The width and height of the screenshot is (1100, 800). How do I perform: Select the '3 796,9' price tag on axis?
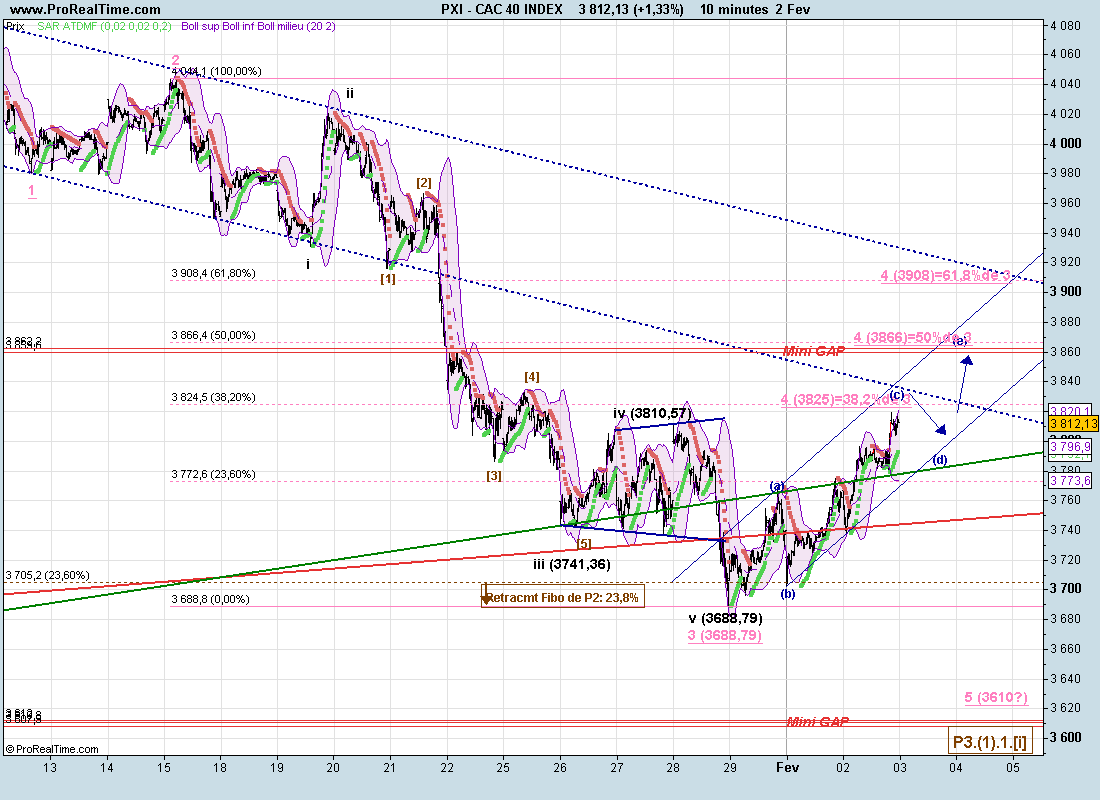point(1071,446)
